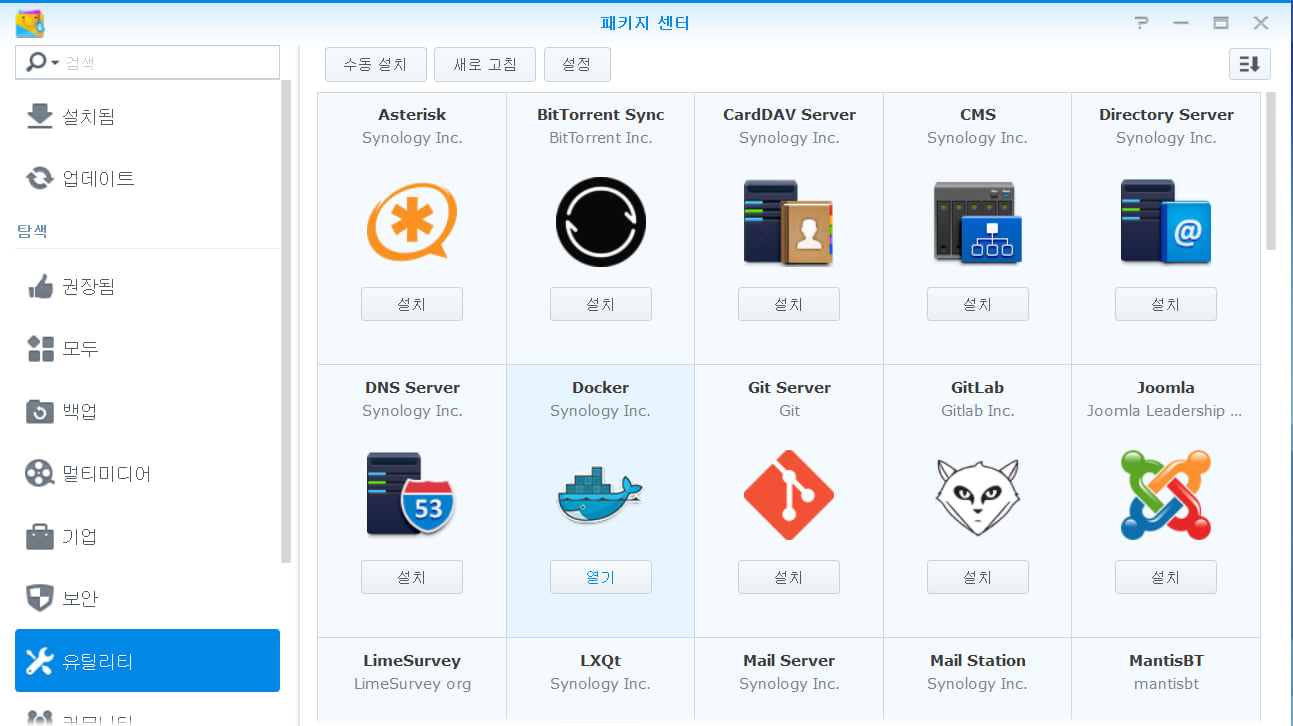Open the Directory Server package icon
Screen dimensions: 1293x726
coord(1166,222)
